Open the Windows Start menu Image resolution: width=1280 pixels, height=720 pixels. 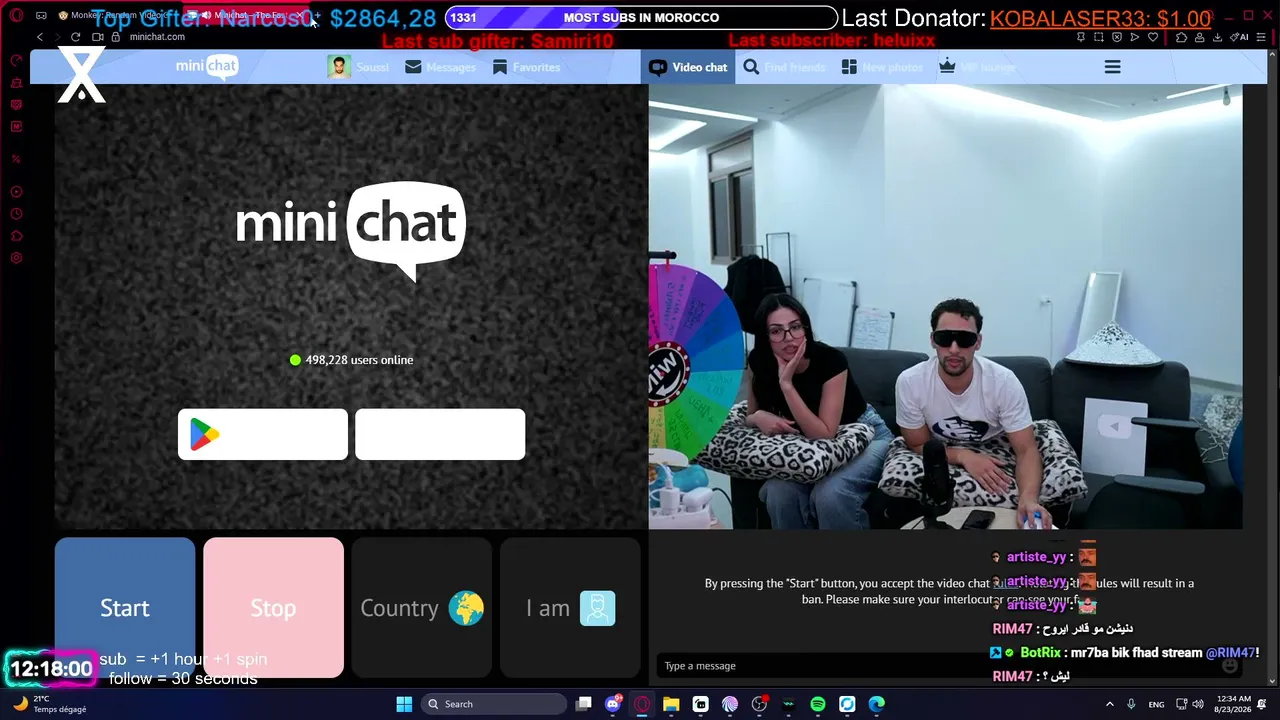tap(404, 704)
